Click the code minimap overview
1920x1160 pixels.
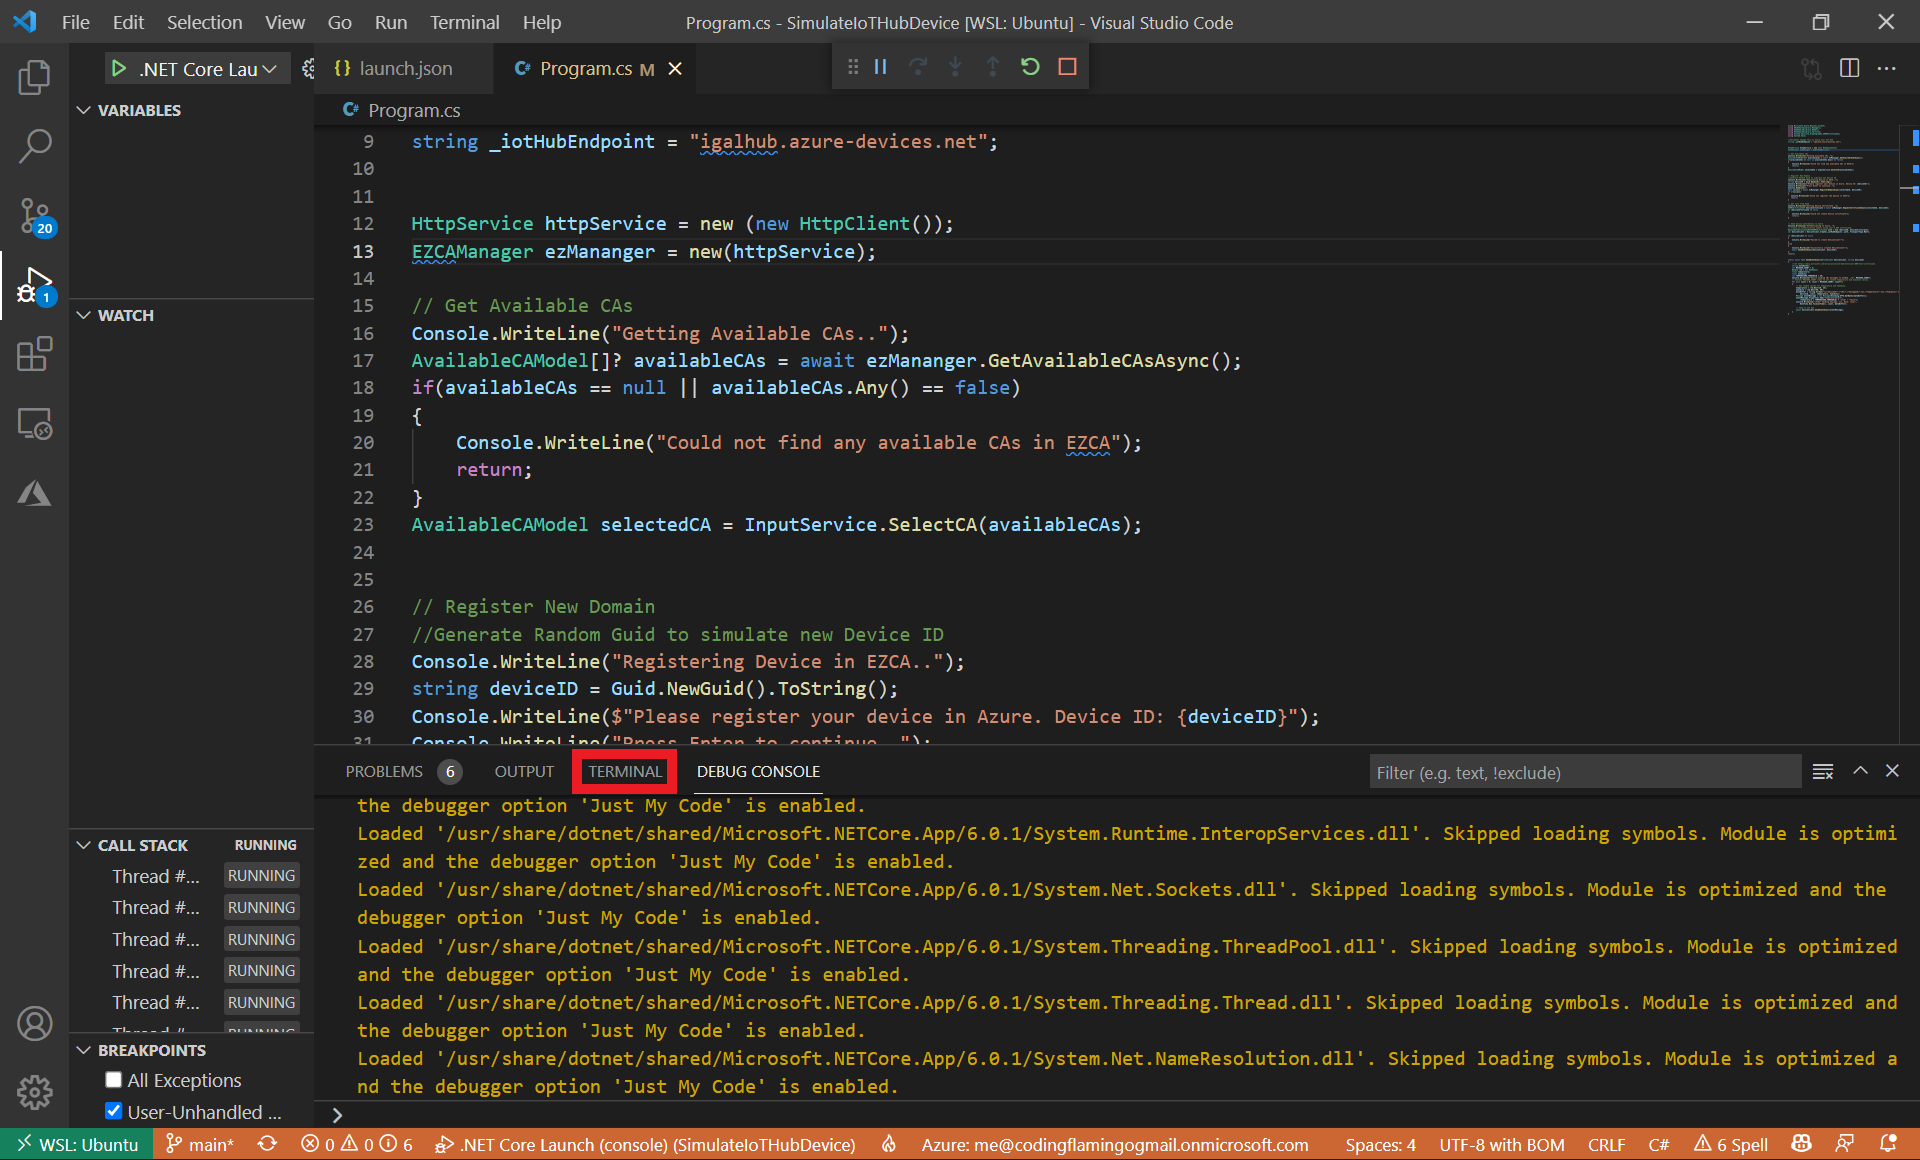pos(1842,220)
